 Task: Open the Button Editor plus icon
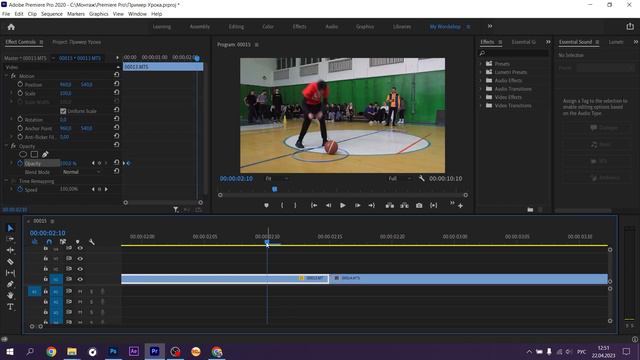coord(460,206)
